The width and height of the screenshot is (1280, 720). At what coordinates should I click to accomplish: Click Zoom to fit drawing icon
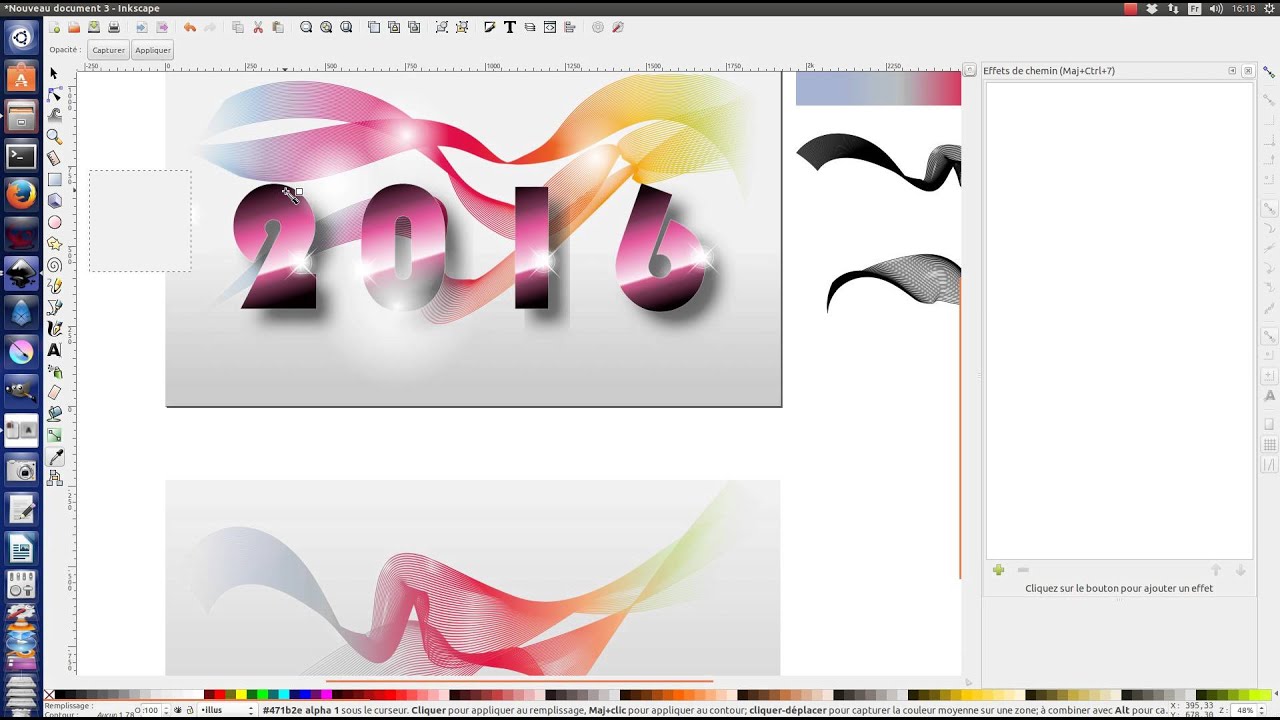pos(326,27)
